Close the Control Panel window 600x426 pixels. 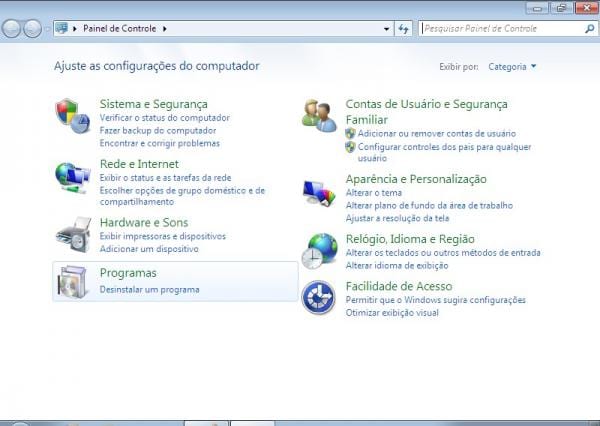click(587, 8)
